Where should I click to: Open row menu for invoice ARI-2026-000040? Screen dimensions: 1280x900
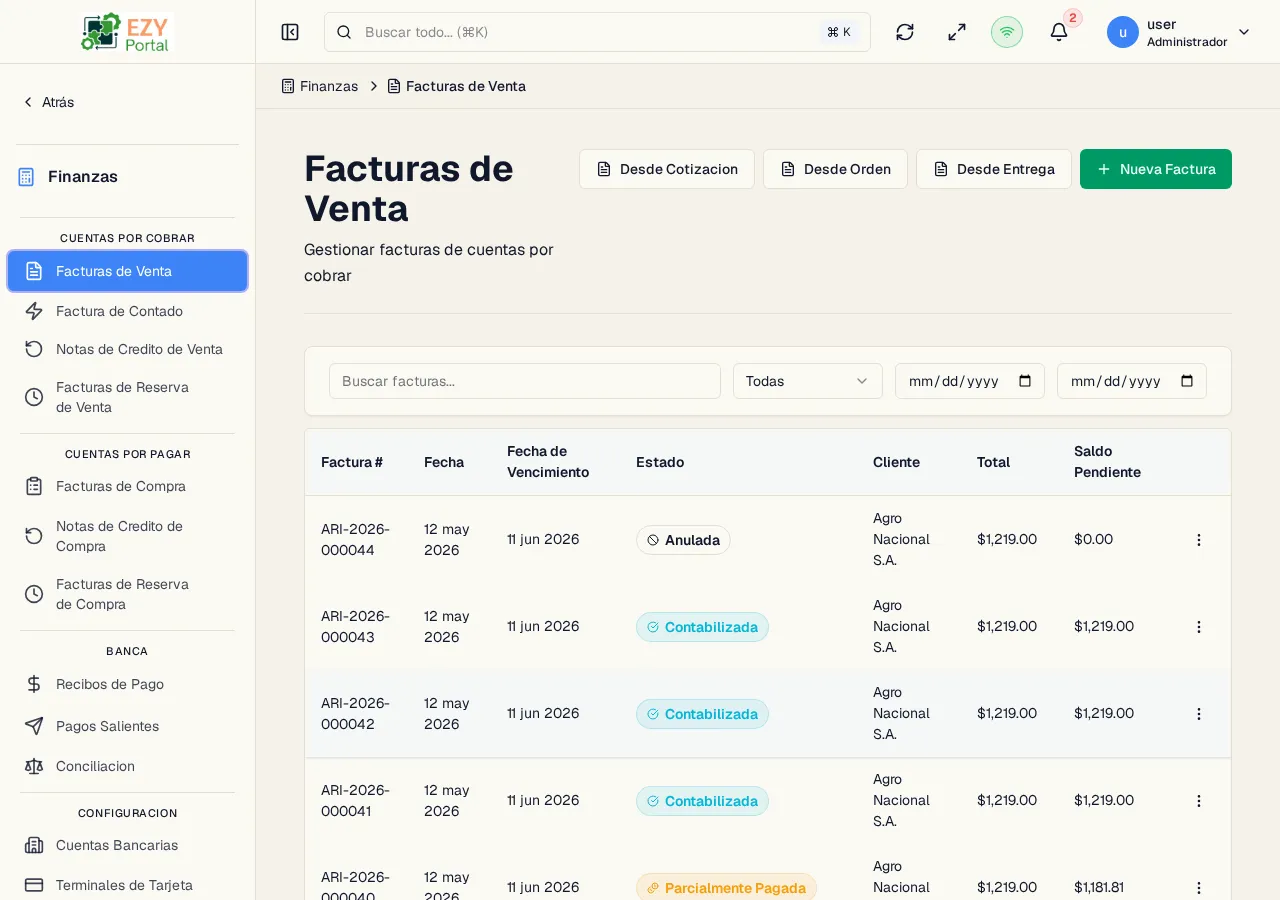click(x=1199, y=888)
